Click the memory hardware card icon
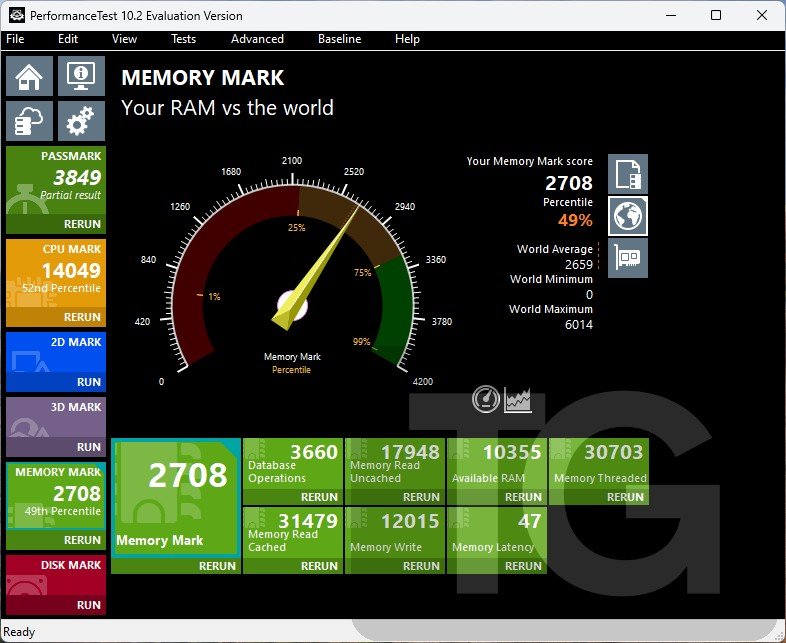The image size is (786, 643). point(628,258)
